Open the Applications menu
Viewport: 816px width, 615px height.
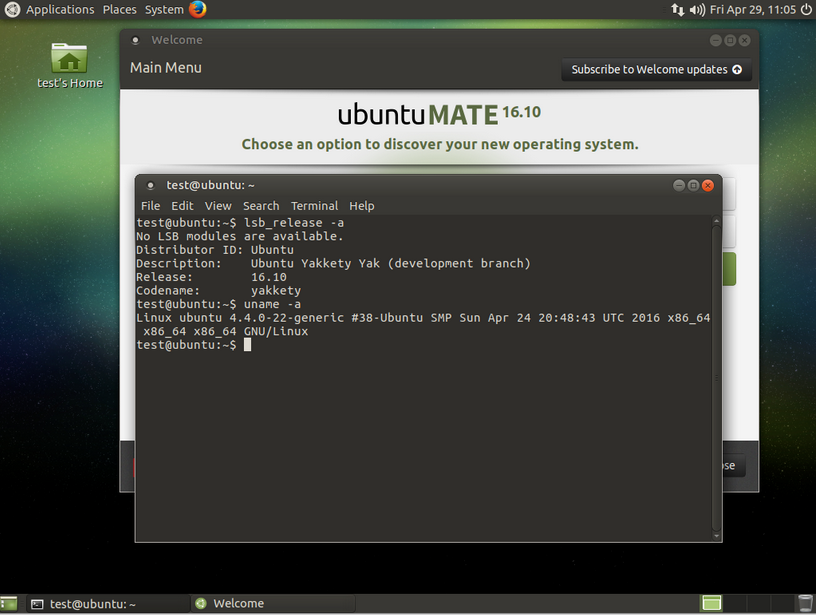[50, 9]
